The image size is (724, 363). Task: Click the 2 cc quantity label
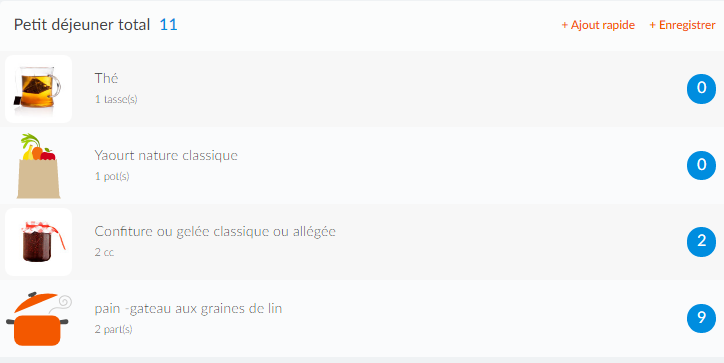point(104,253)
